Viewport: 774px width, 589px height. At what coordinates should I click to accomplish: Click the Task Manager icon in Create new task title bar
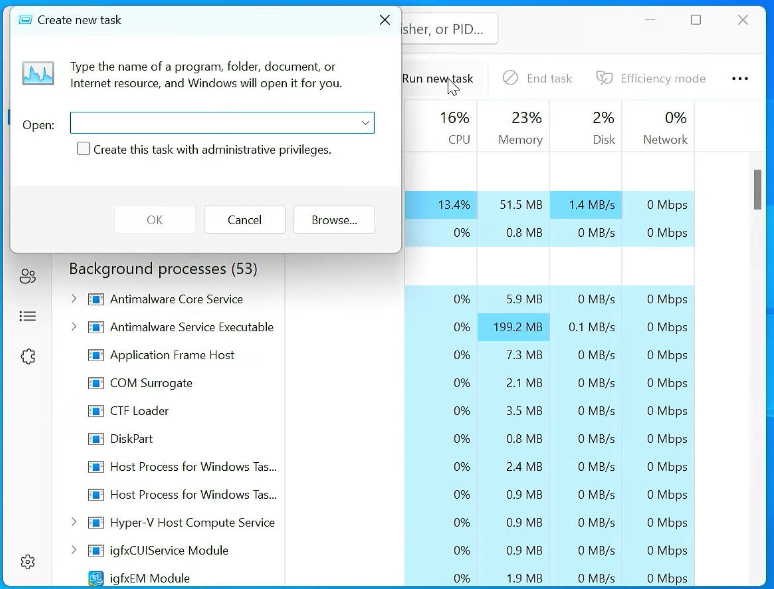tap(25, 20)
